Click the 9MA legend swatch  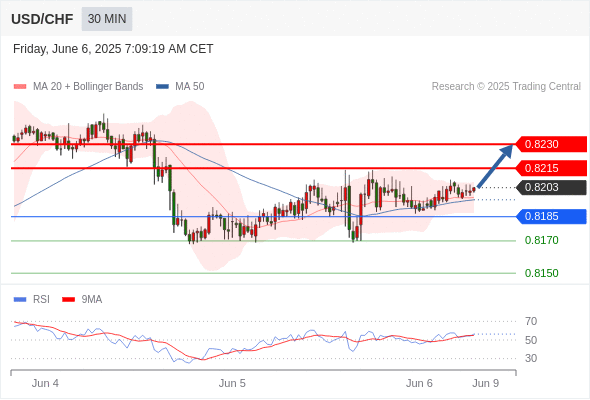point(68,300)
